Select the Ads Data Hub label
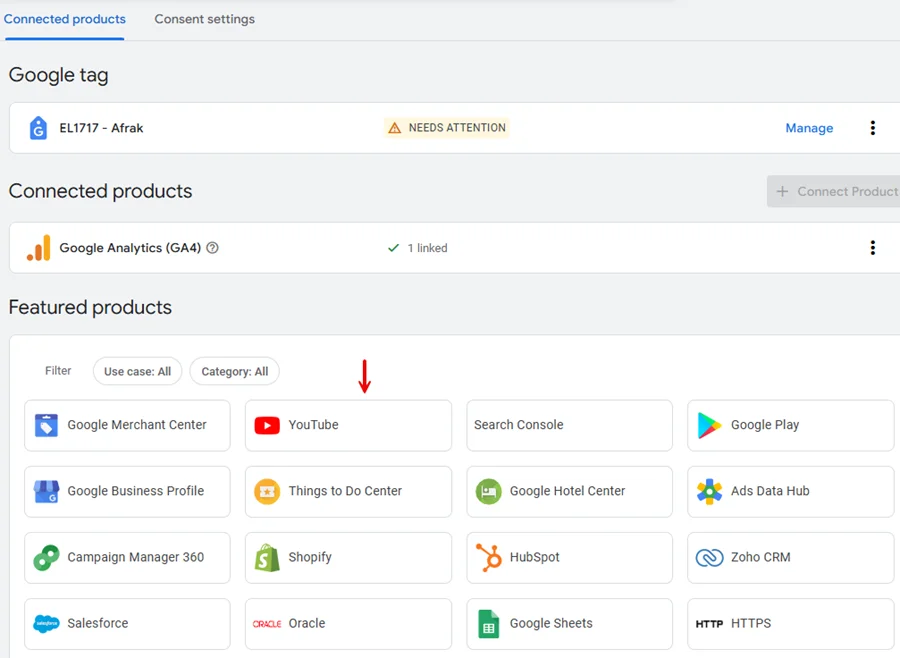The height and width of the screenshot is (658, 900). [x=770, y=491]
